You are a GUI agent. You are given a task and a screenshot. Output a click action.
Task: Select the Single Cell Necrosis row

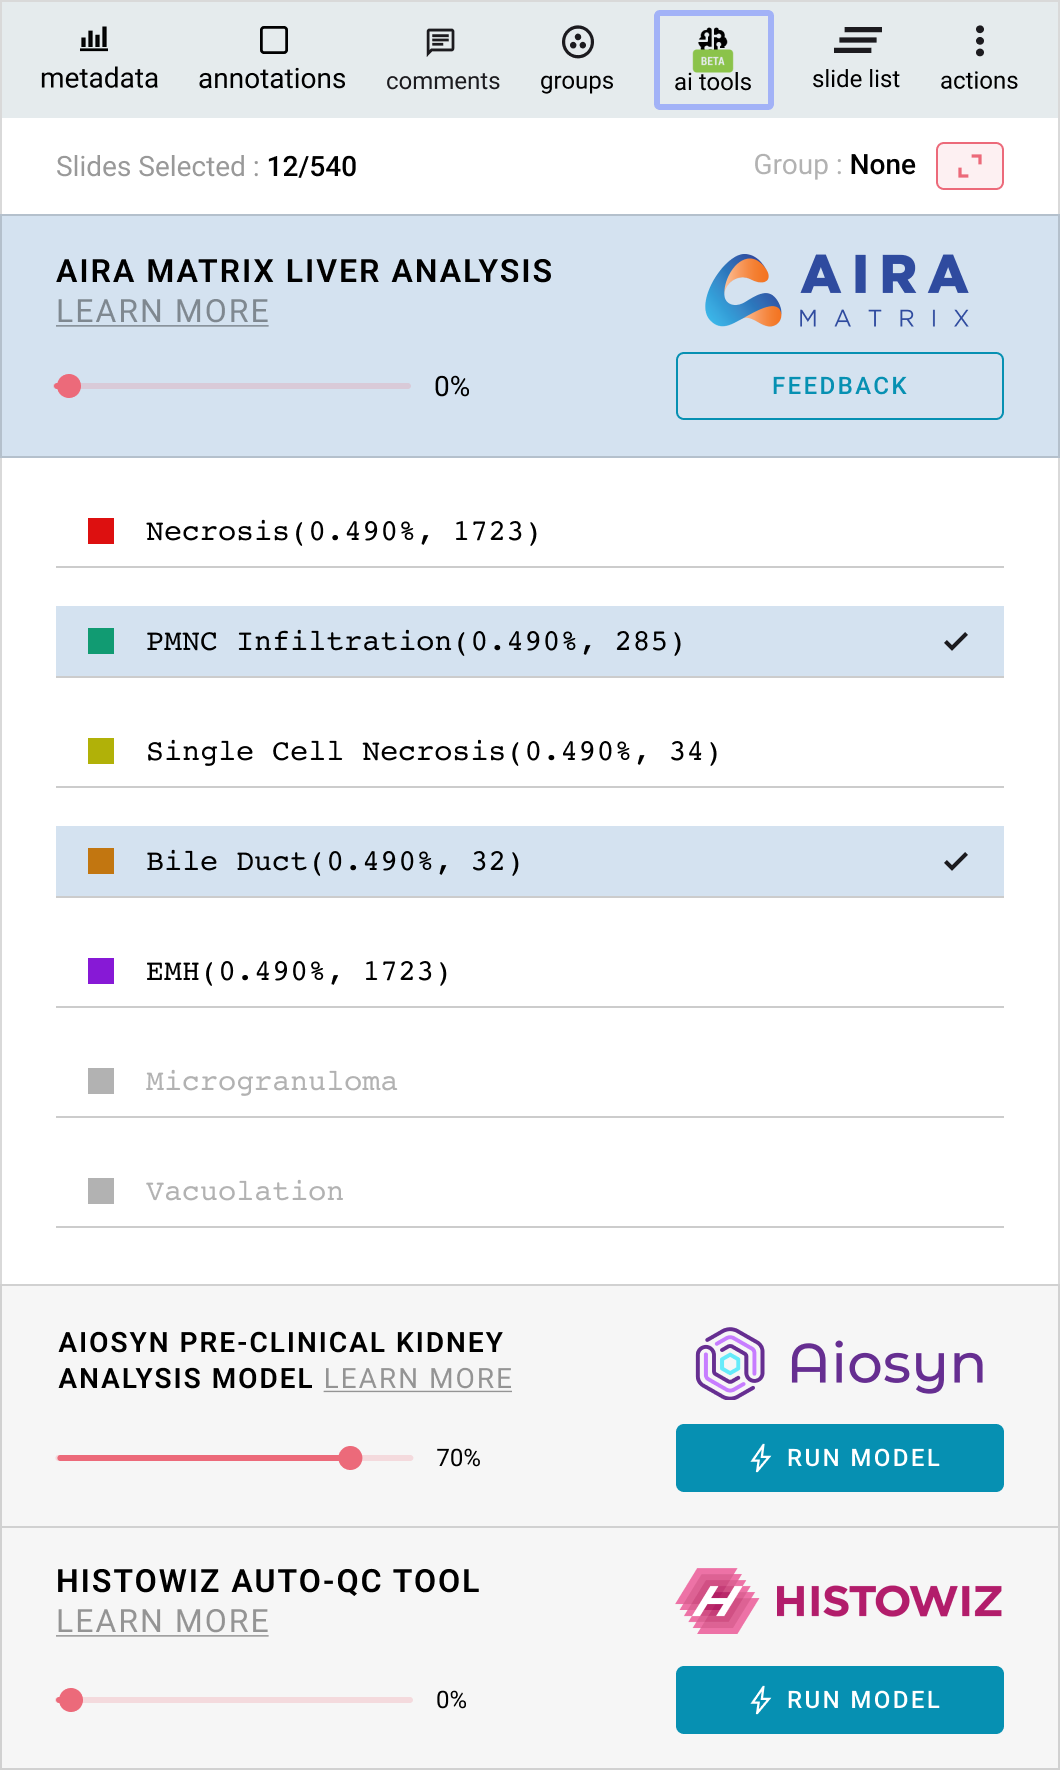pyautogui.click(x=530, y=752)
